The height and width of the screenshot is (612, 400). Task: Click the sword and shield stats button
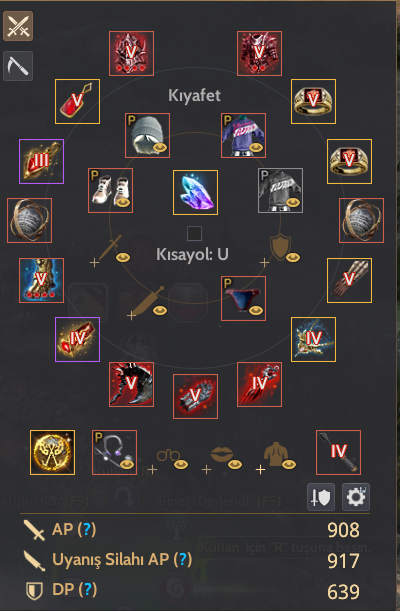pyautogui.click(x=321, y=497)
